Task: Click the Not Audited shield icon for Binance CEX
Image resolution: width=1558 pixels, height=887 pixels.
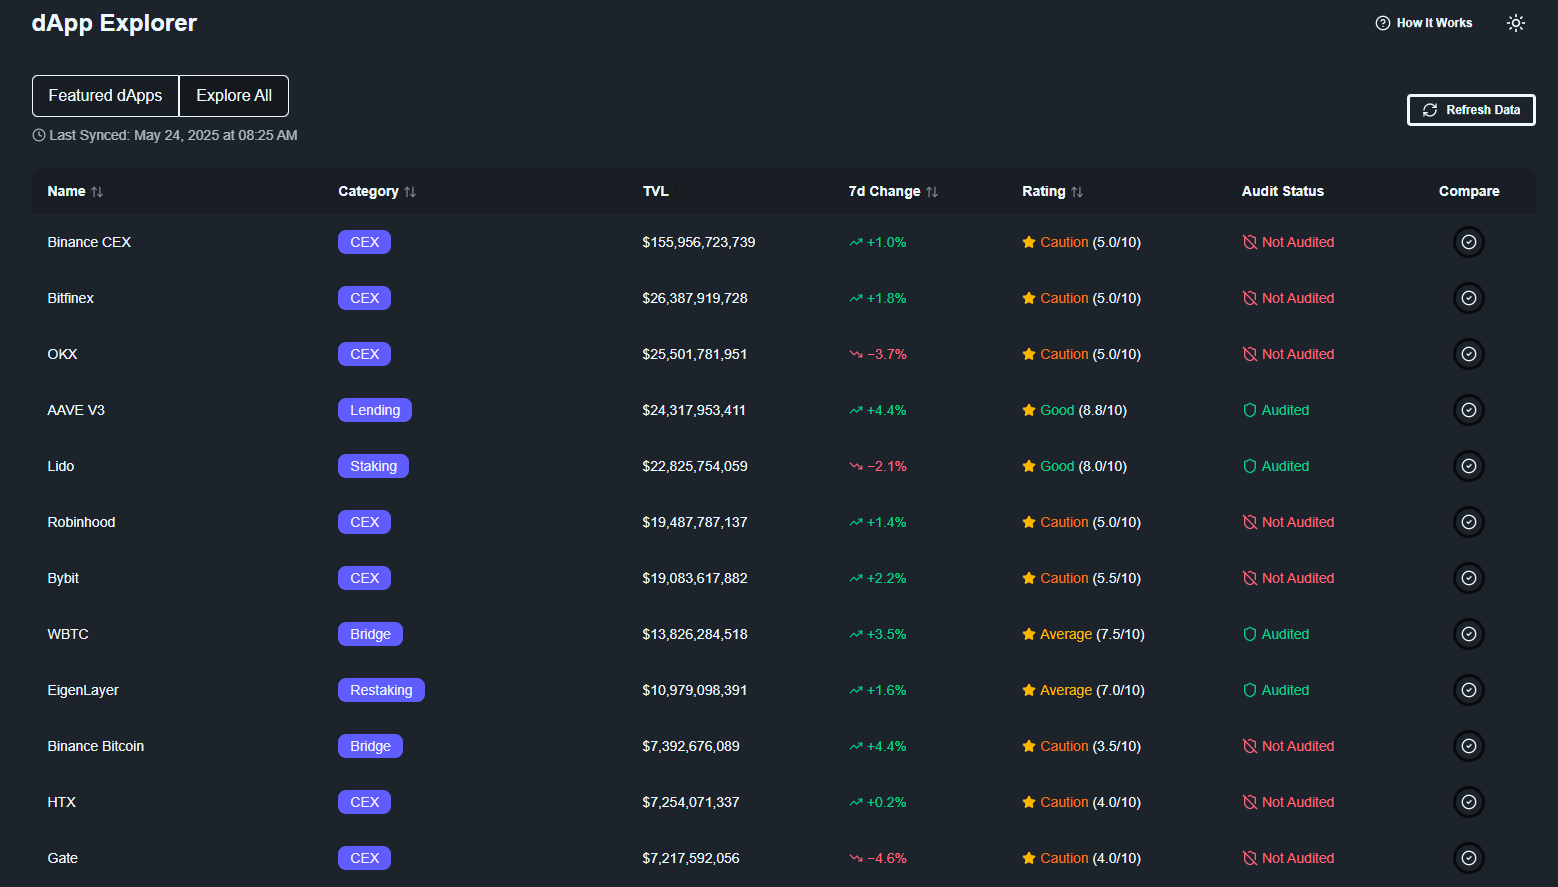Action: [1249, 242]
